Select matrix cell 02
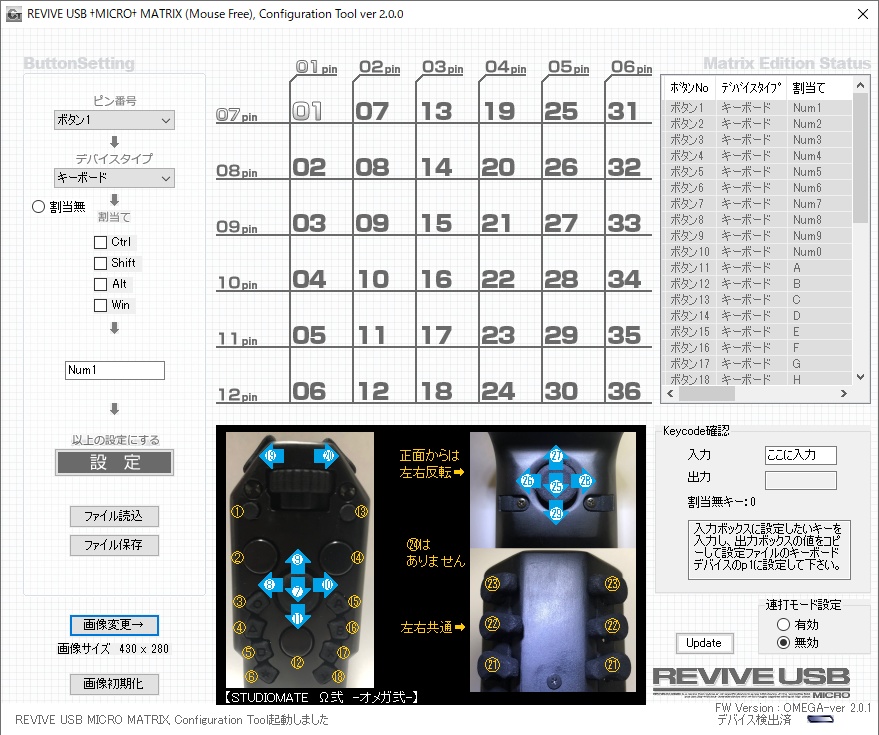Viewport: 879px width, 735px height. [x=309, y=167]
